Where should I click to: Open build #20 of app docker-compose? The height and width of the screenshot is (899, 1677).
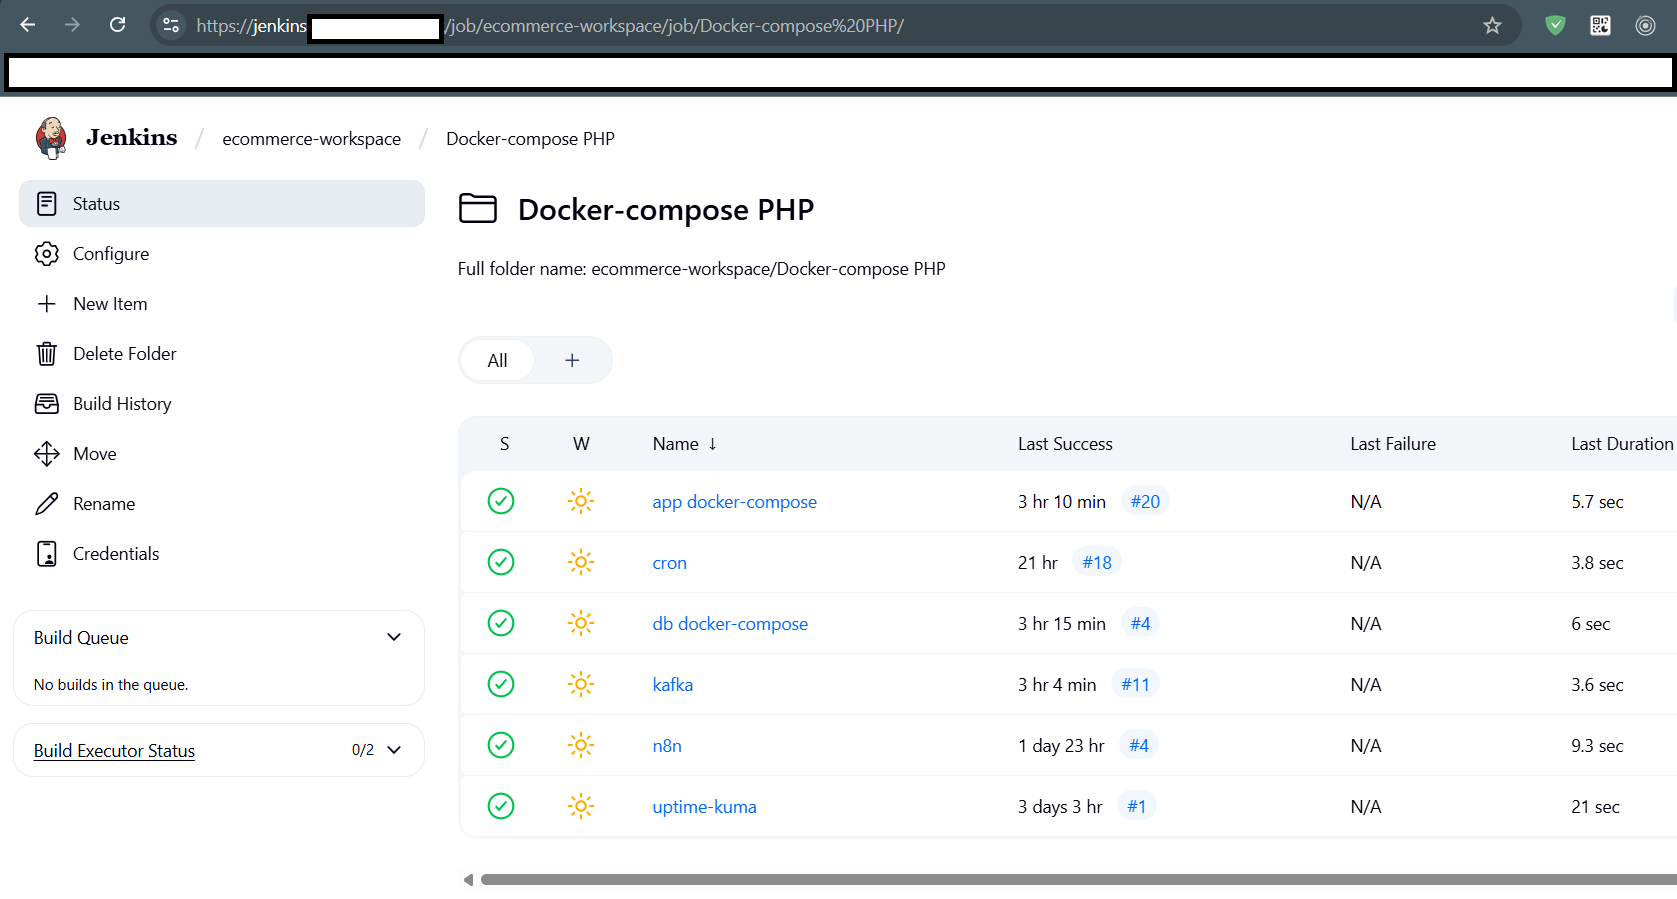[x=1145, y=502]
